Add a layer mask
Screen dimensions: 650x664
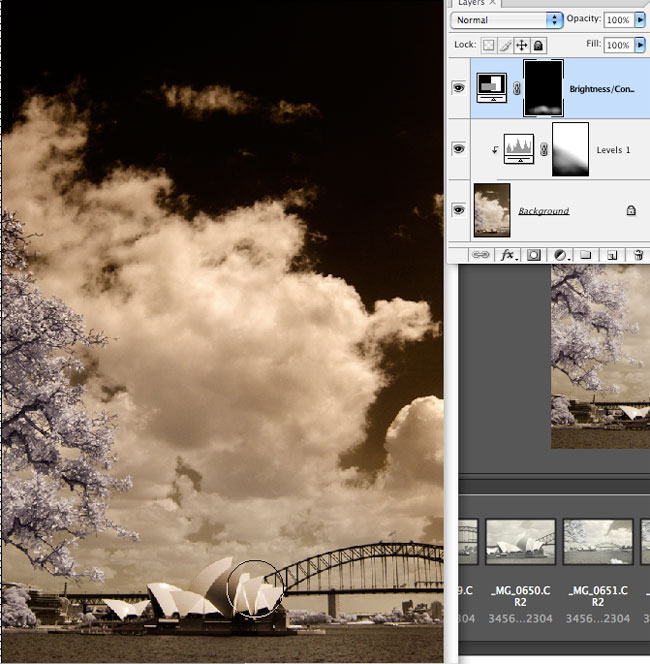coord(534,255)
